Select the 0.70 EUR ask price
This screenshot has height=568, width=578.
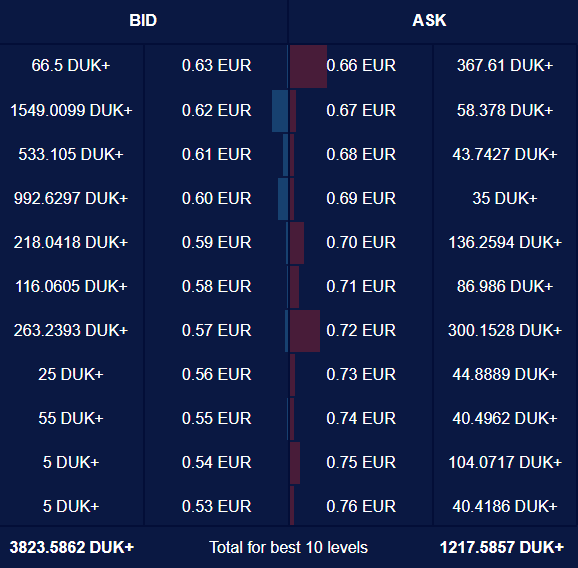point(361,242)
